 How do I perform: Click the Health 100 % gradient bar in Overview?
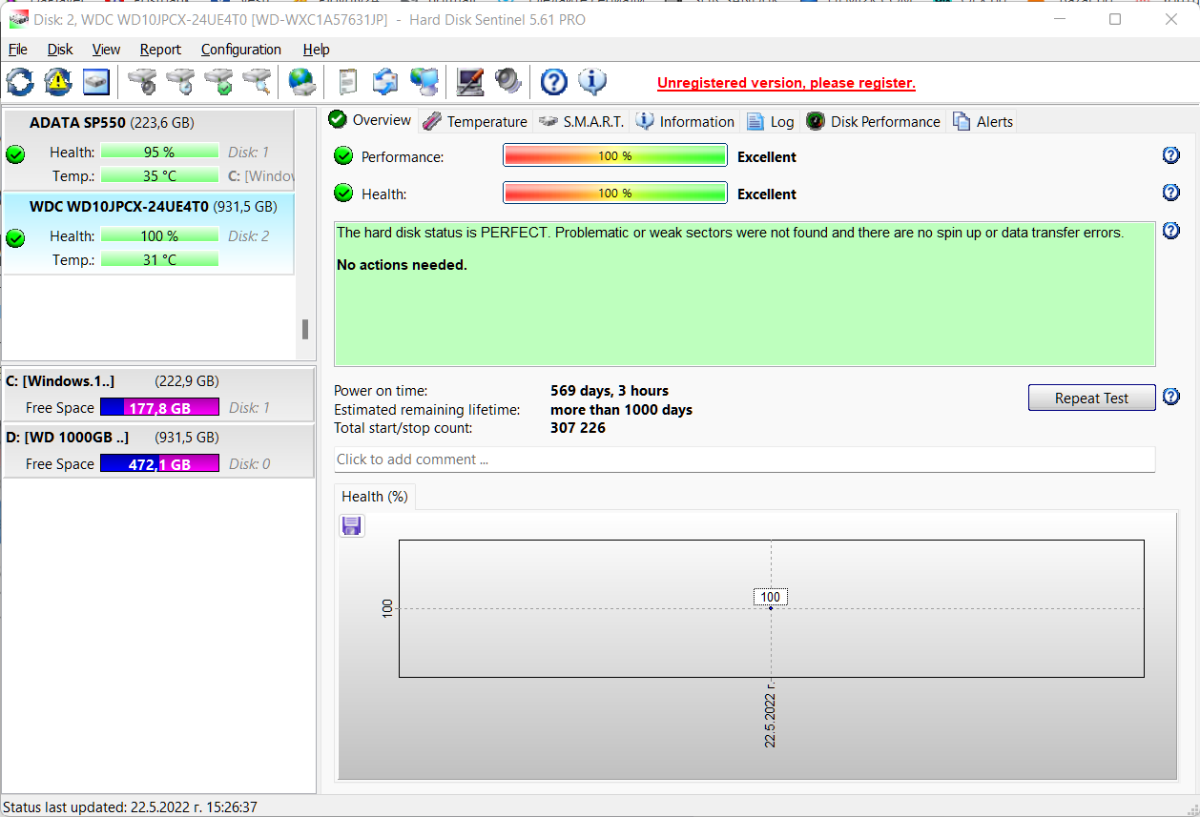pos(615,193)
